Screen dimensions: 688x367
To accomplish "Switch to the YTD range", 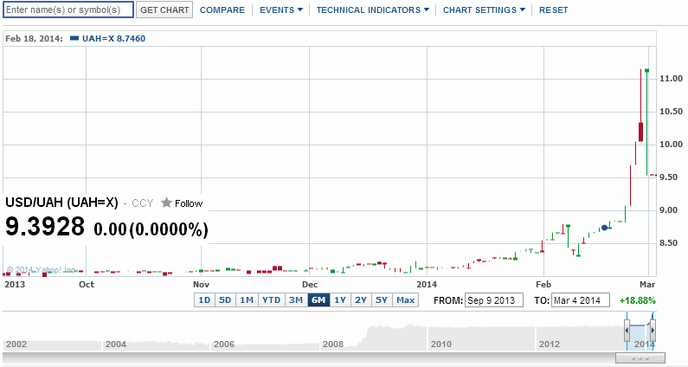I will click(x=271, y=300).
